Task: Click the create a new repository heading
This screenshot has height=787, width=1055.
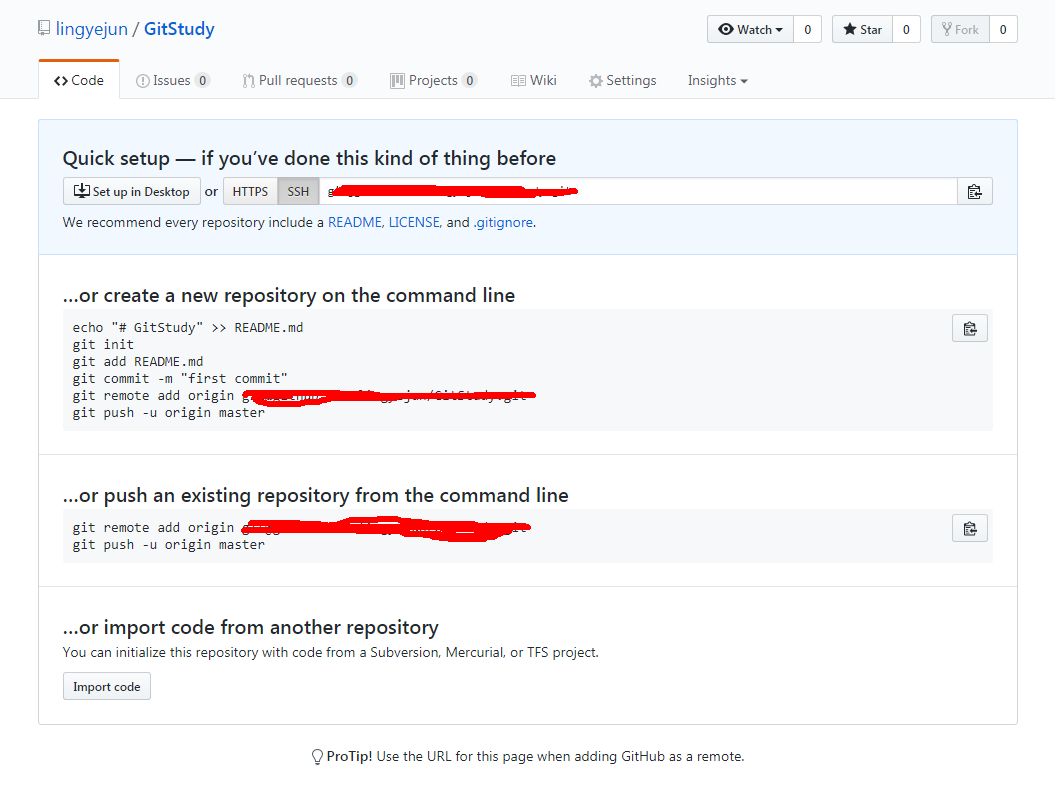Action: pos(289,295)
